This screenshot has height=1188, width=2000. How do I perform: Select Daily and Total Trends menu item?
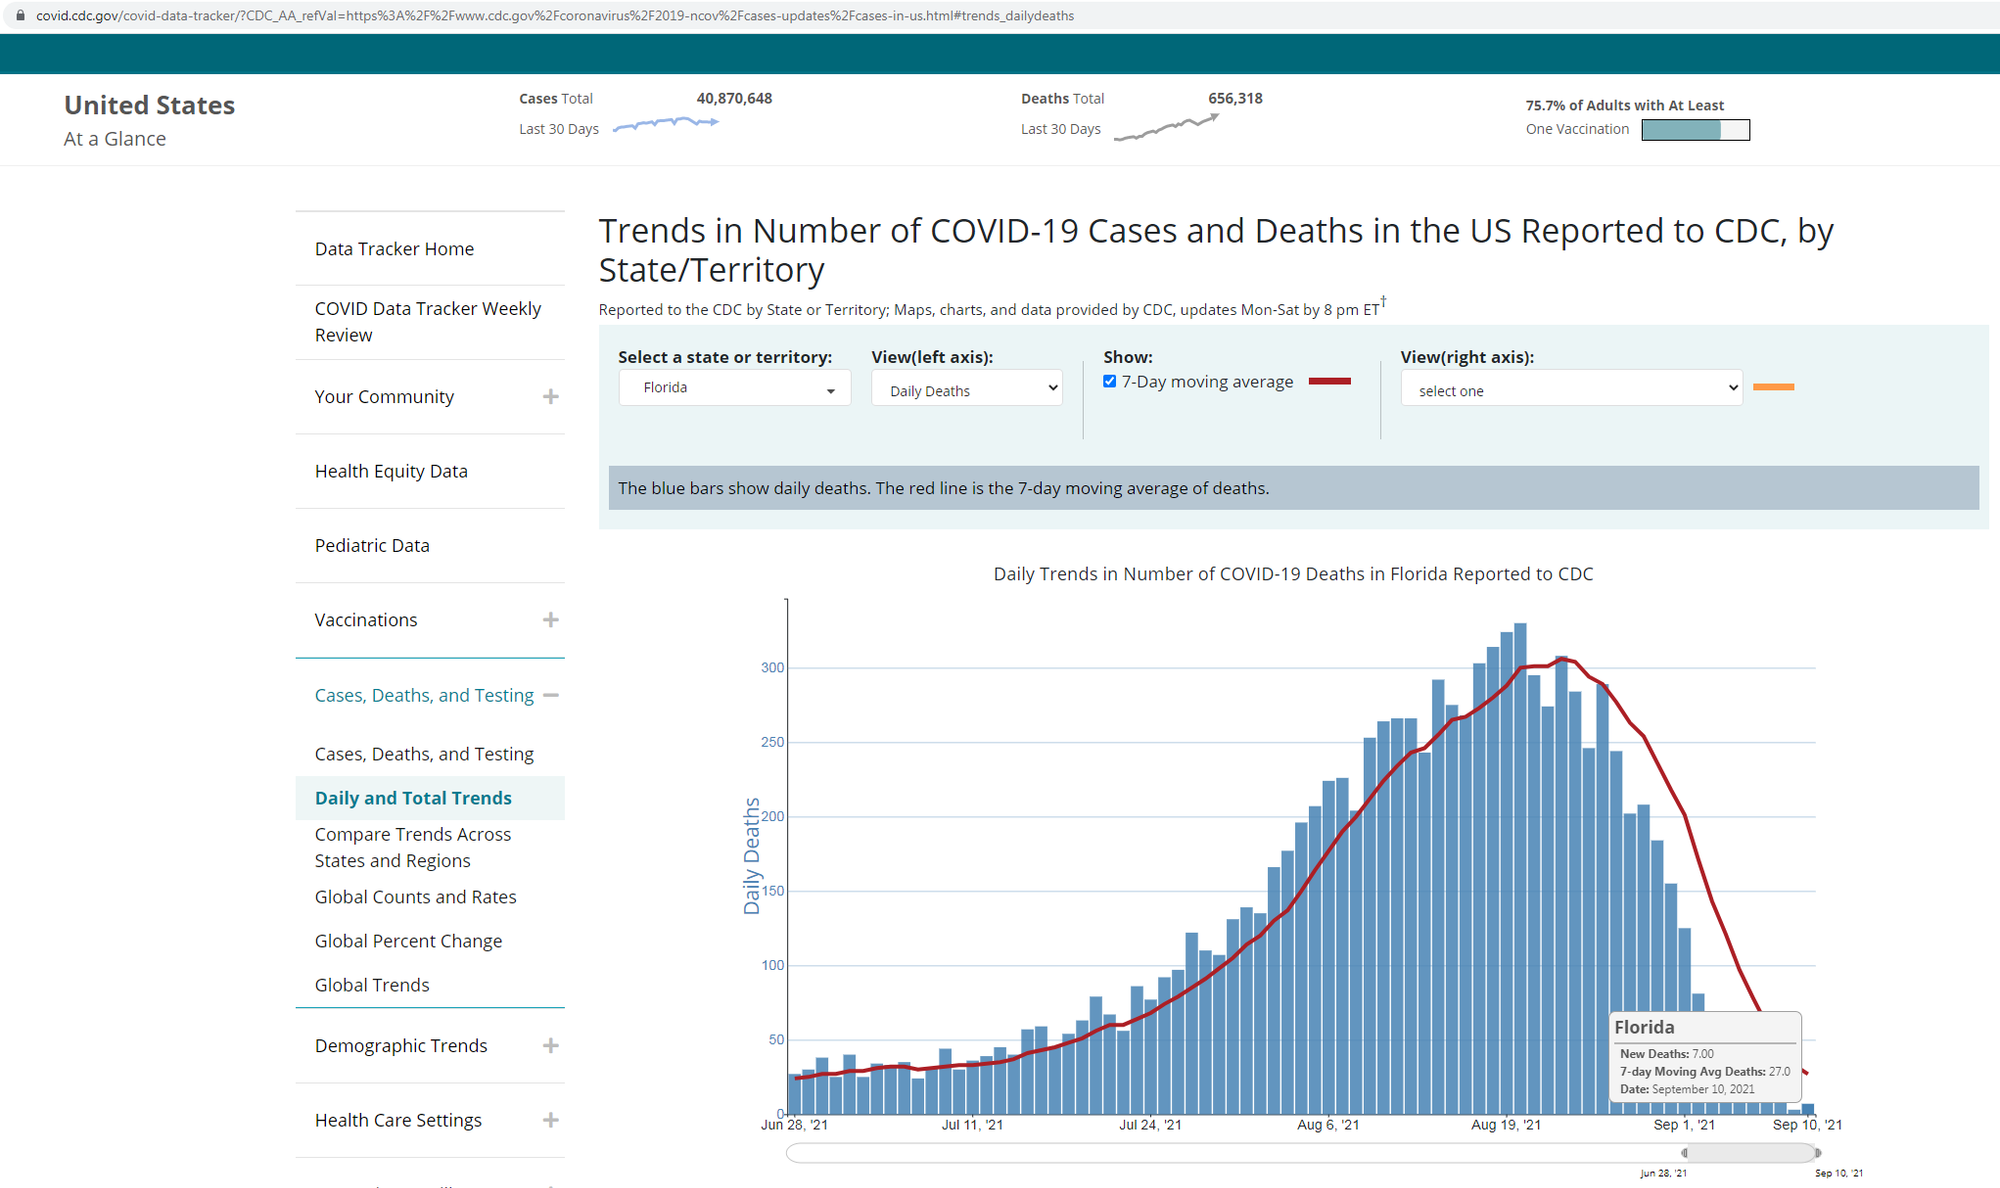[413, 798]
